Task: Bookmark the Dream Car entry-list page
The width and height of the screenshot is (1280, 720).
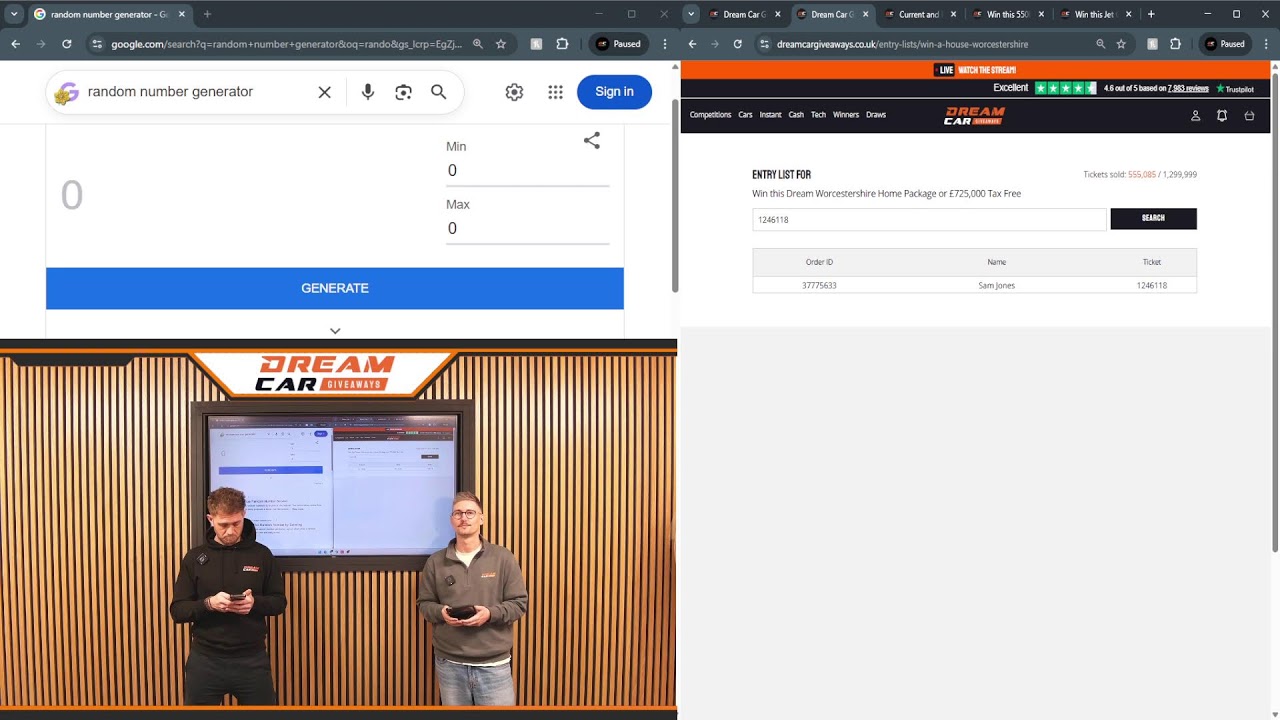Action: (1121, 44)
